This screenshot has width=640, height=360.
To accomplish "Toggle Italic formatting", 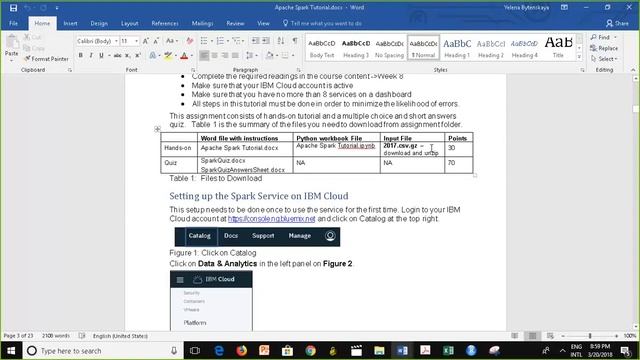I will coord(91,56).
